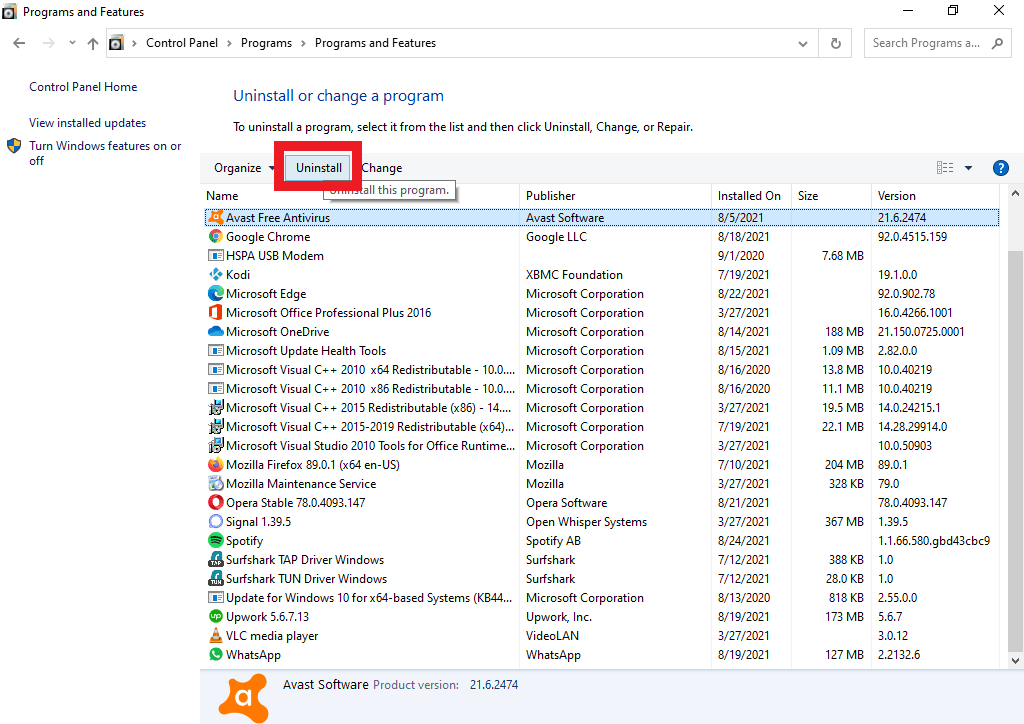The height and width of the screenshot is (724, 1024).
Task: Open address bar history dropdown
Action: point(803,43)
